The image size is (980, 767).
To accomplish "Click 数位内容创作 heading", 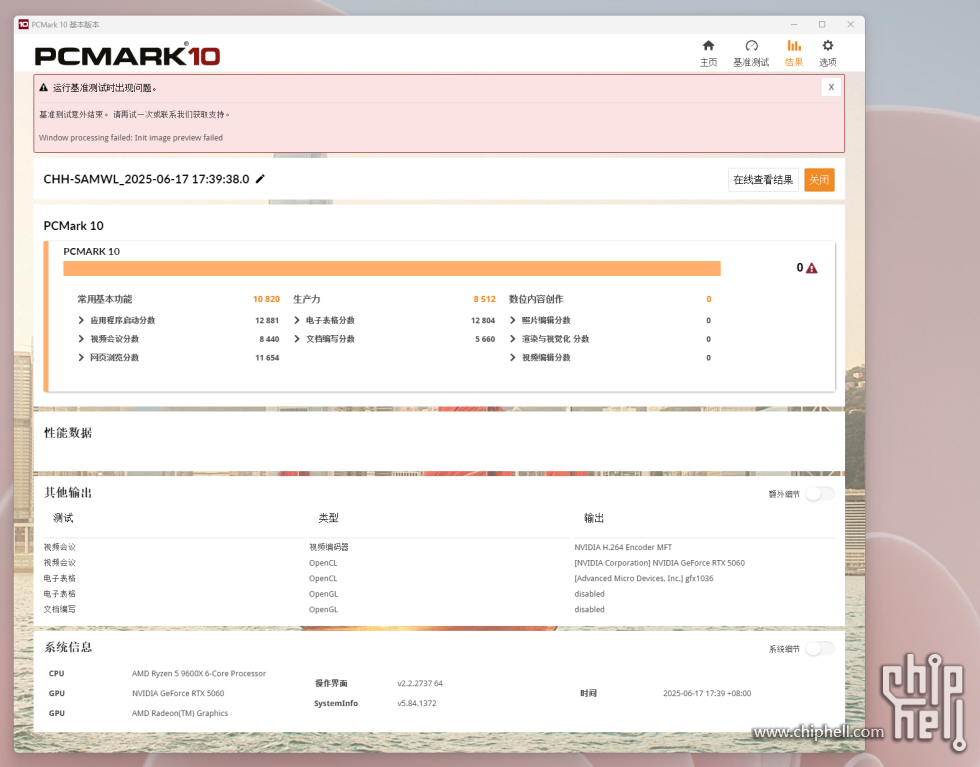I will (x=536, y=299).
